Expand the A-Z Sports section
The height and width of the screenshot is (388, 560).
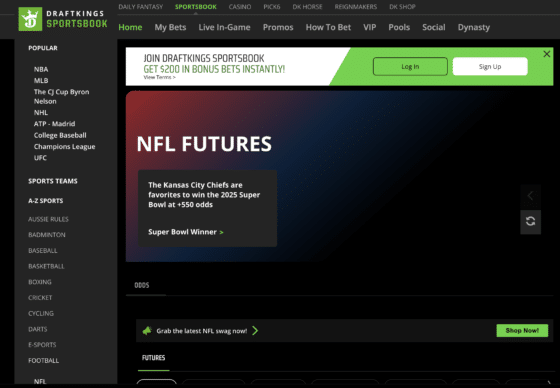[46, 201]
